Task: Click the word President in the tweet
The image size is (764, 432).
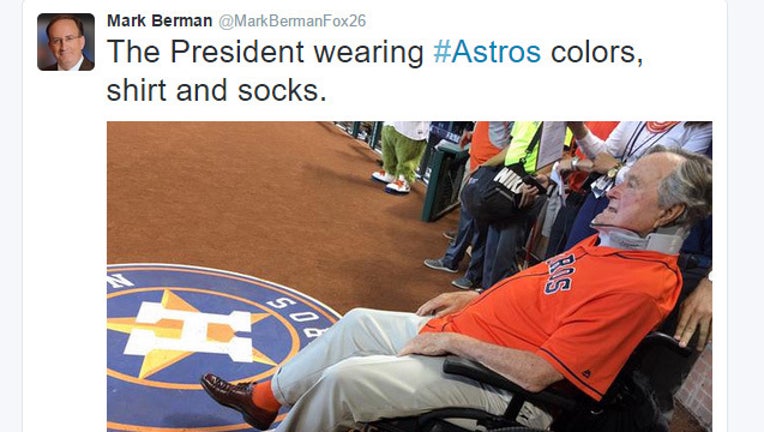Action: tap(237, 52)
